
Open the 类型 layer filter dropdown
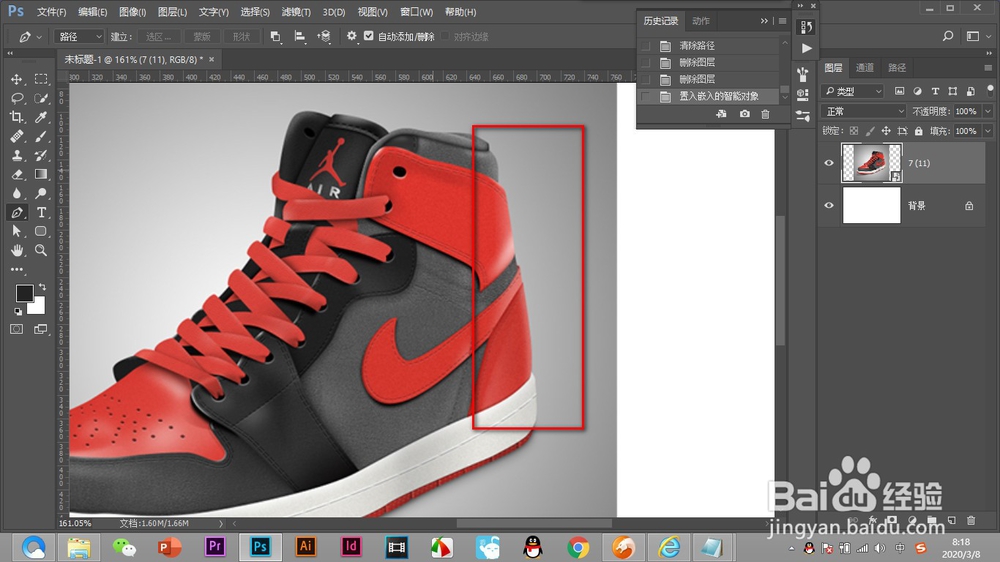click(x=853, y=91)
